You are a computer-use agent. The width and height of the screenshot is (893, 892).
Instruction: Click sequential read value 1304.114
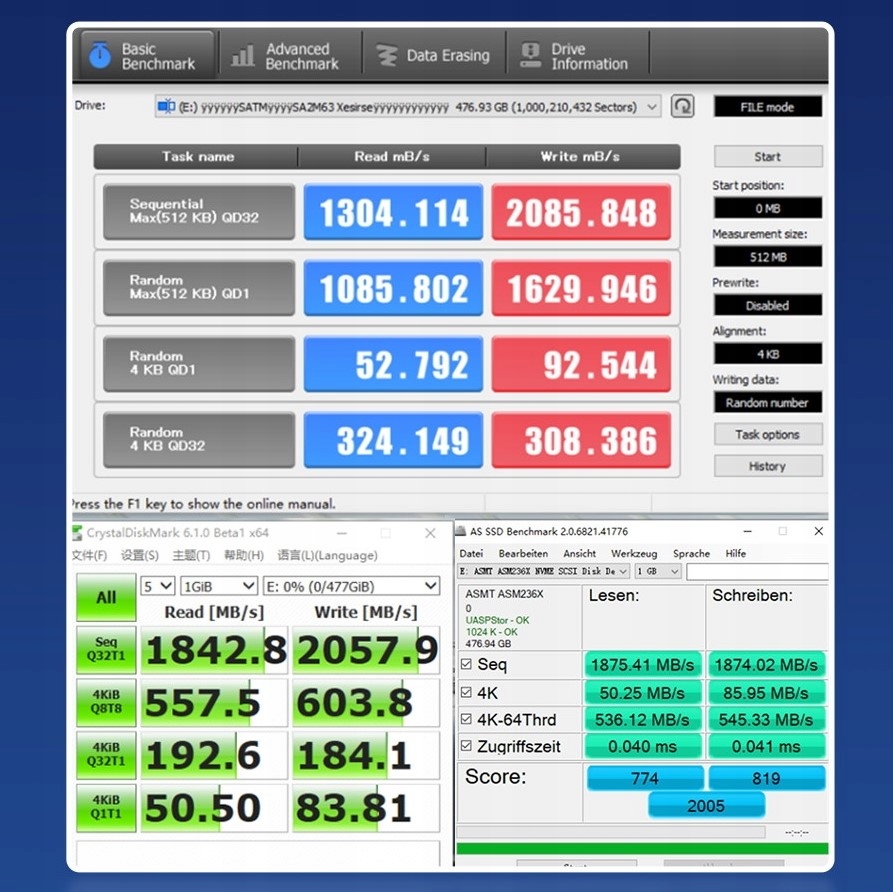pyautogui.click(x=393, y=211)
